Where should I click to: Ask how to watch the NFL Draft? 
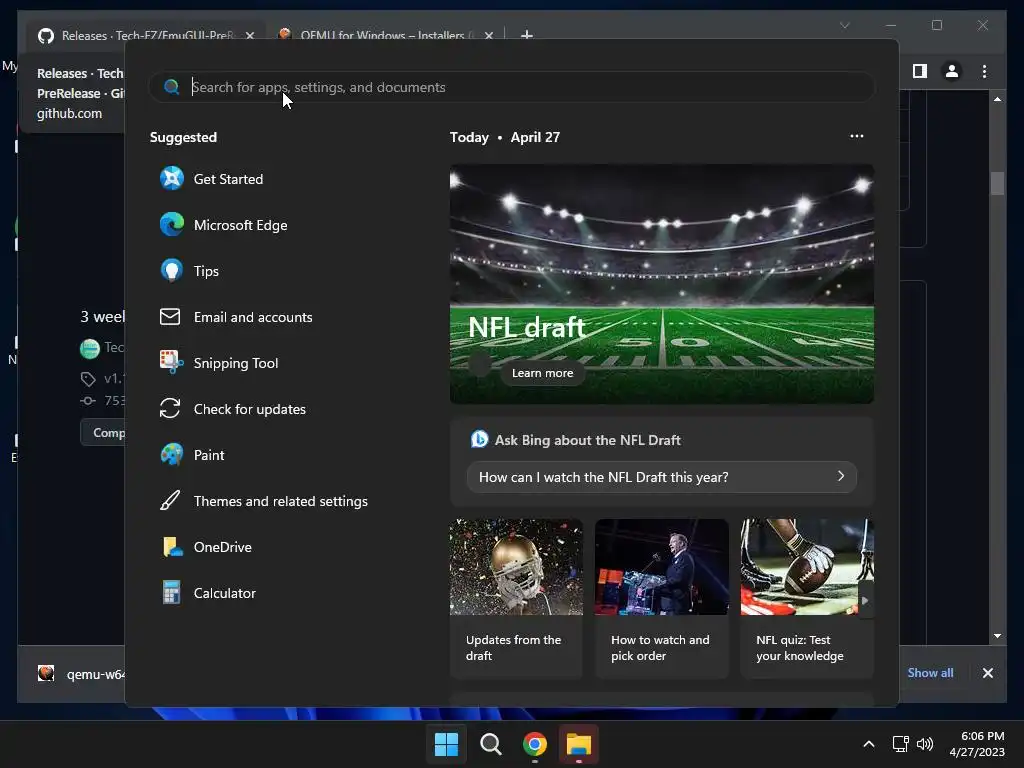pos(662,477)
